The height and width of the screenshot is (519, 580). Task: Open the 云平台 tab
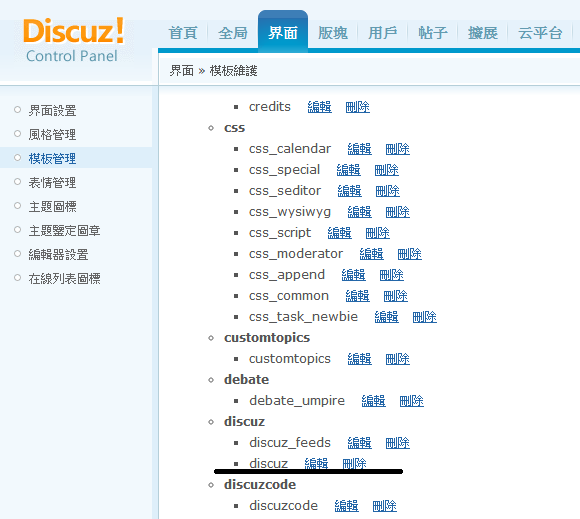[540, 33]
